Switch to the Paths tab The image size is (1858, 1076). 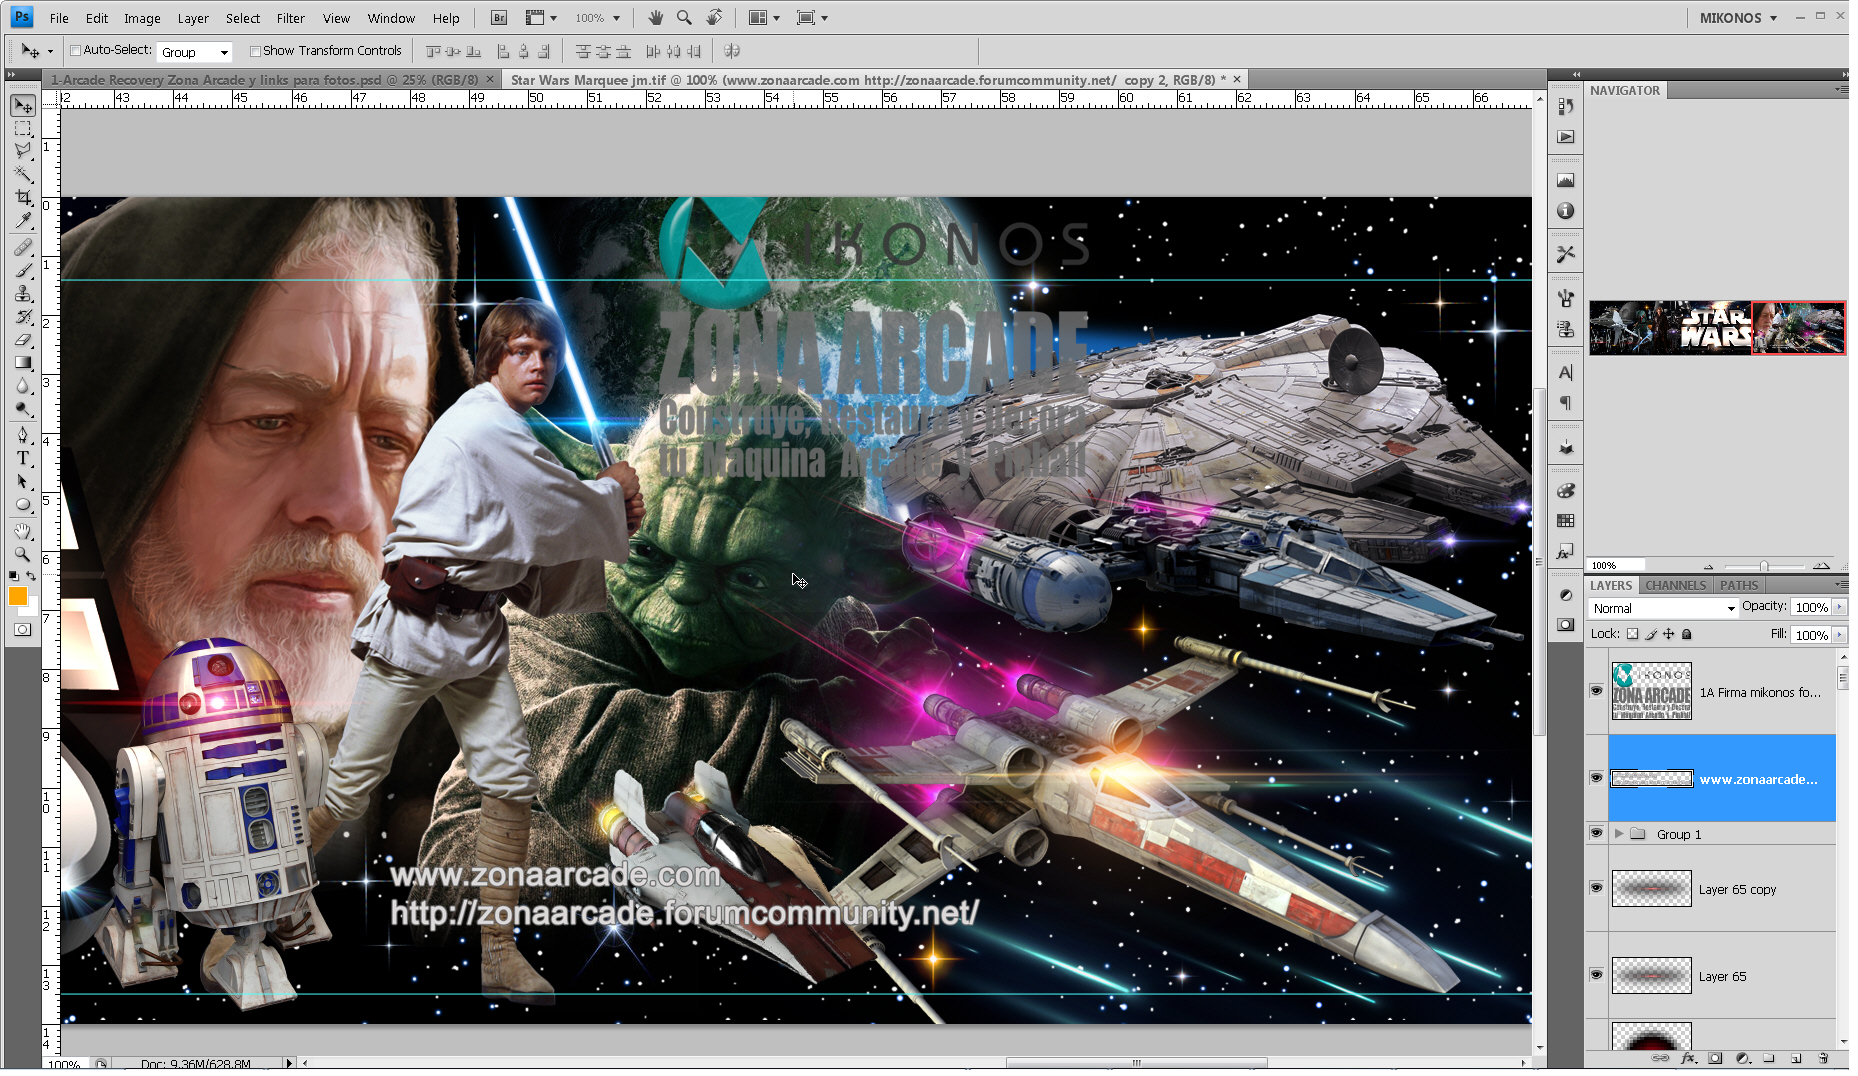pyautogui.click(x=1739, y=586)
